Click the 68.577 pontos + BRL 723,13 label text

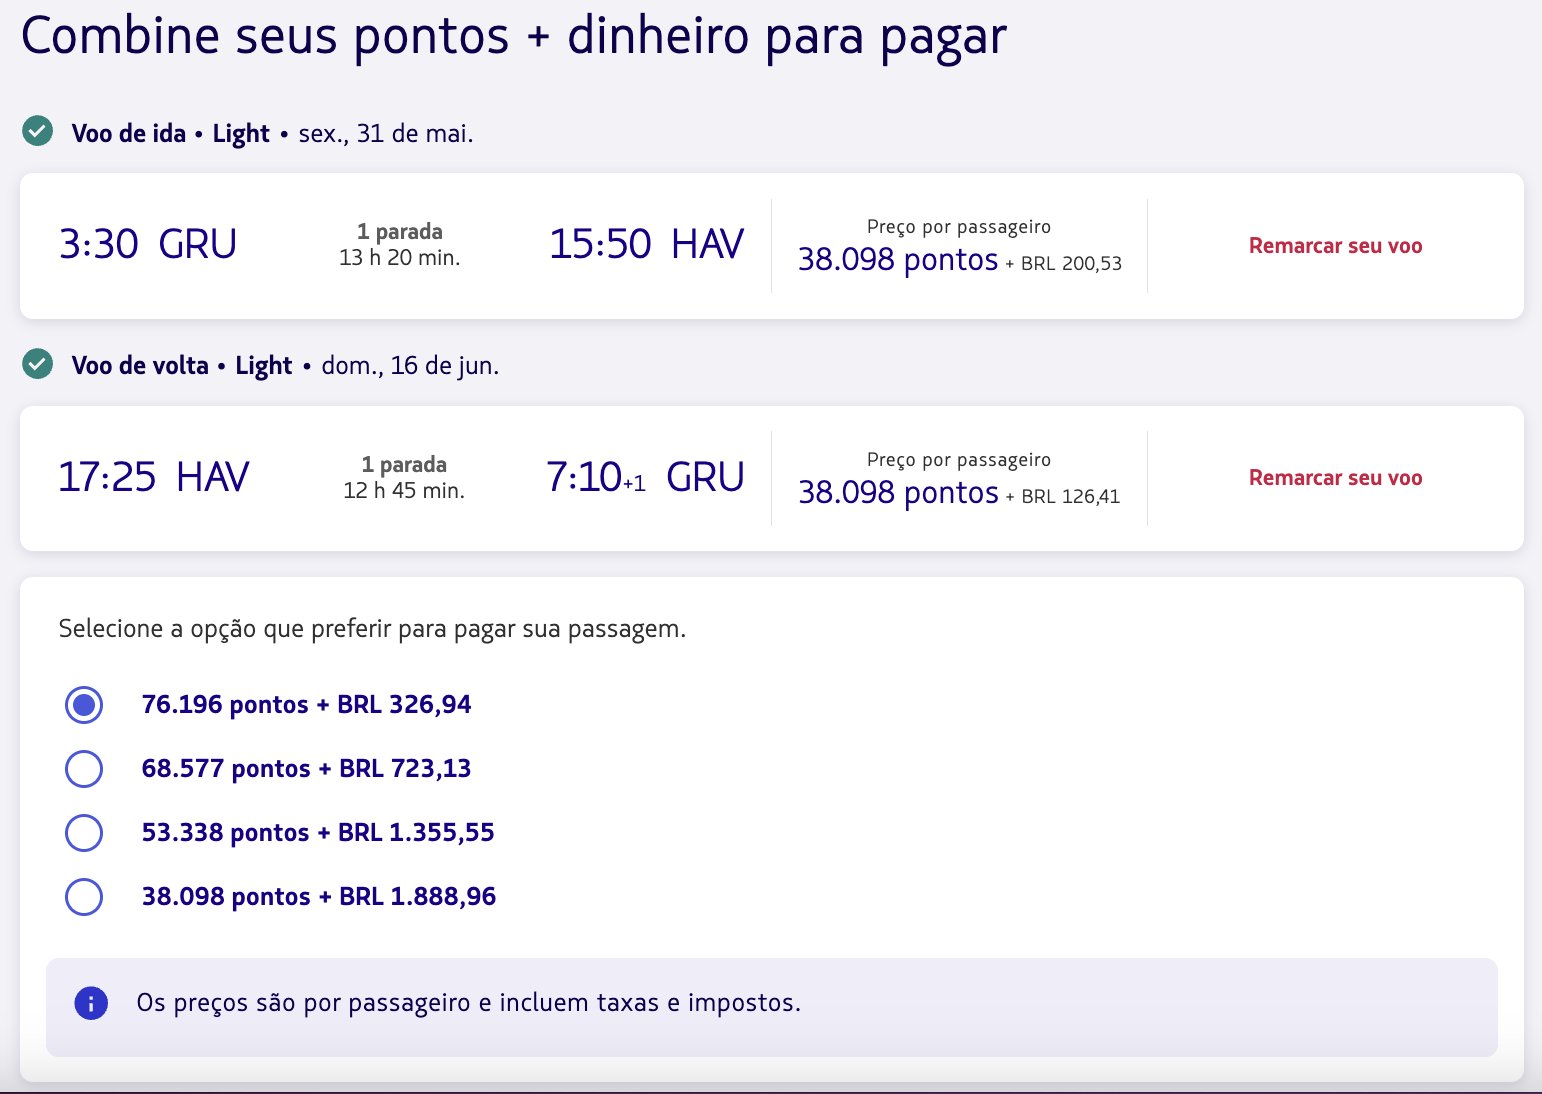pyautogui.click(x=306, y=769)
